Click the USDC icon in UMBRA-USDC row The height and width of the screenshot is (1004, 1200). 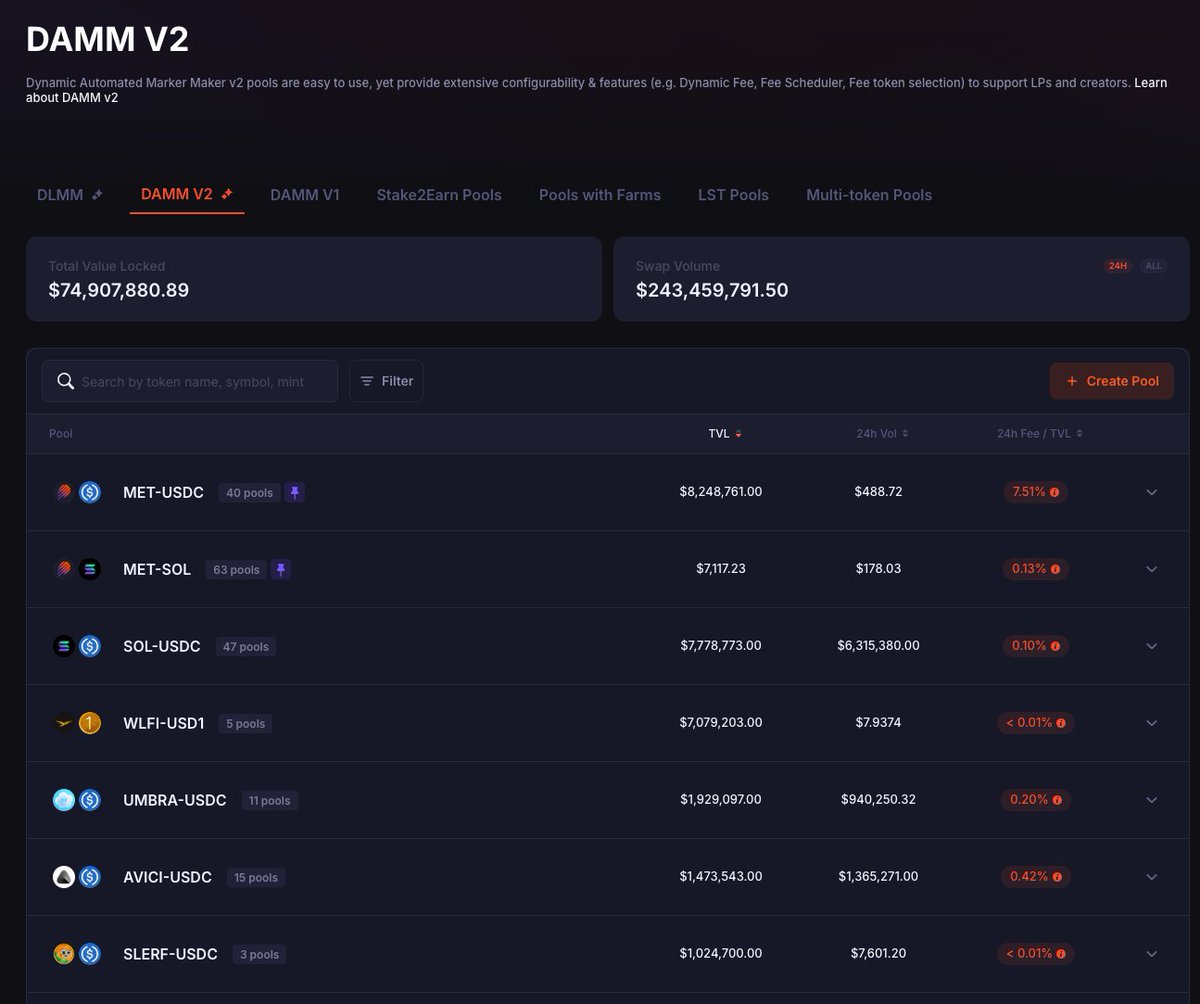coord(90,800)
